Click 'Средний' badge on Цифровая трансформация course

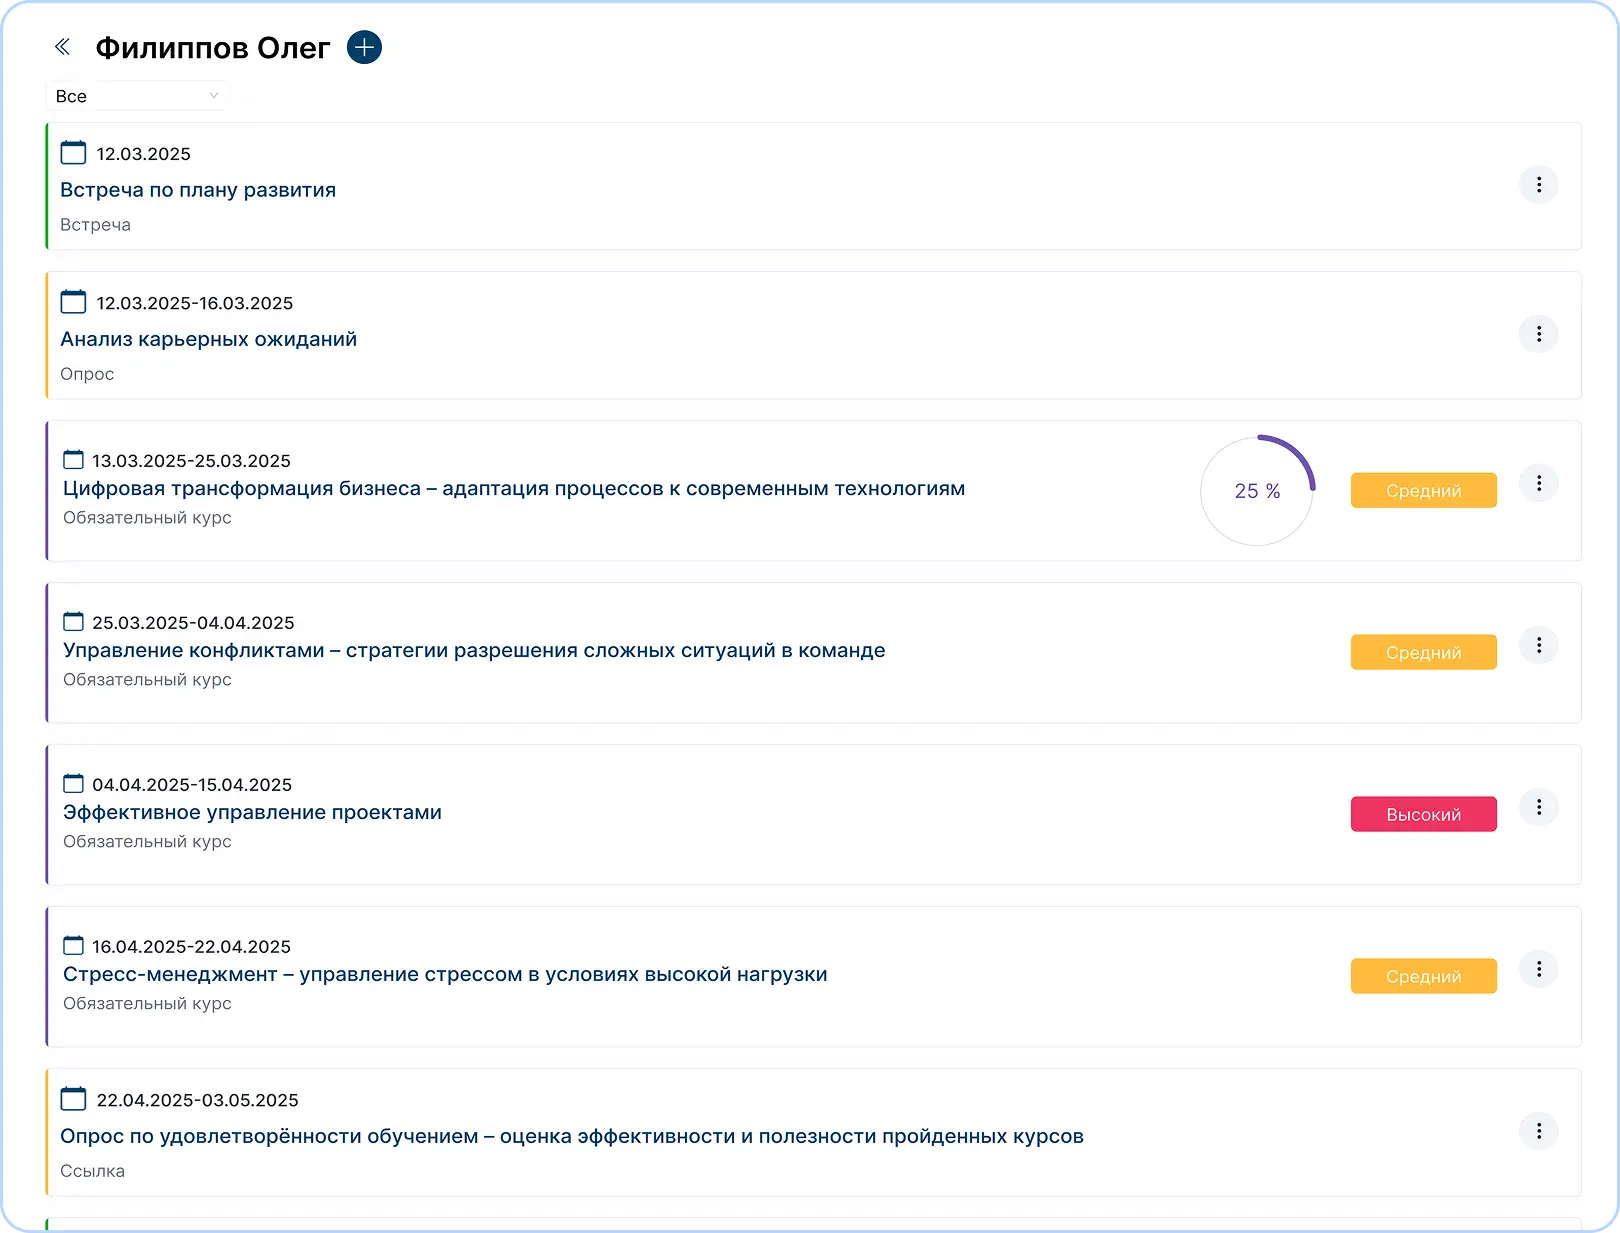click(x=1423, y=491)
